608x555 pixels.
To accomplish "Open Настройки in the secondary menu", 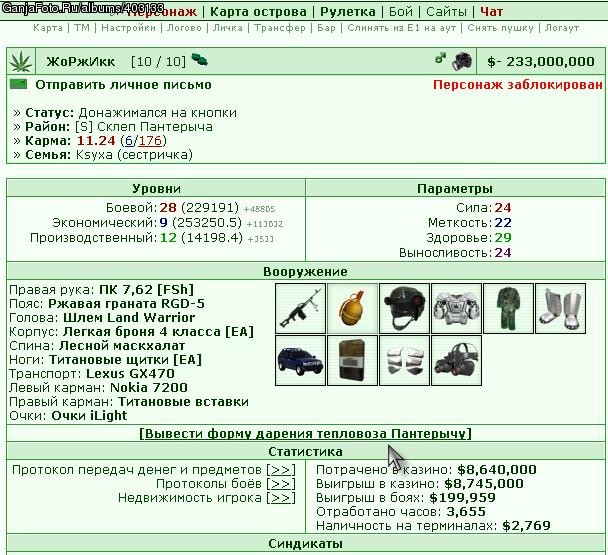I will [128, 28].
